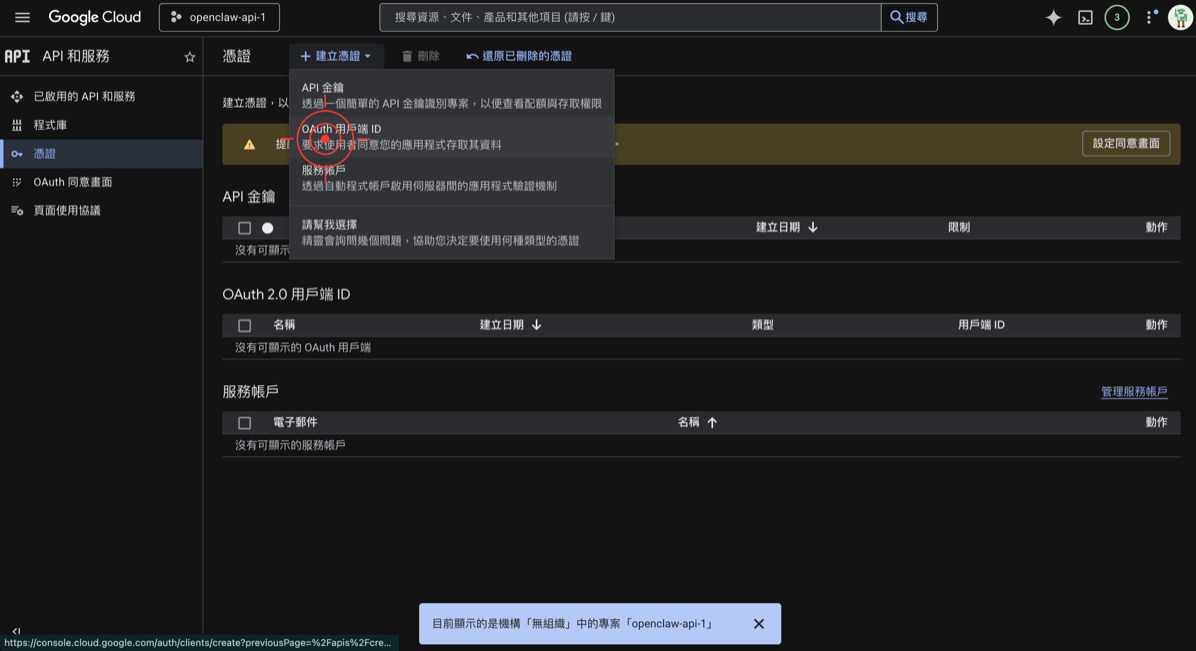Dismiss the organization notice toast
Viewport: 1196px width, 651px height.
pos(758,623)
